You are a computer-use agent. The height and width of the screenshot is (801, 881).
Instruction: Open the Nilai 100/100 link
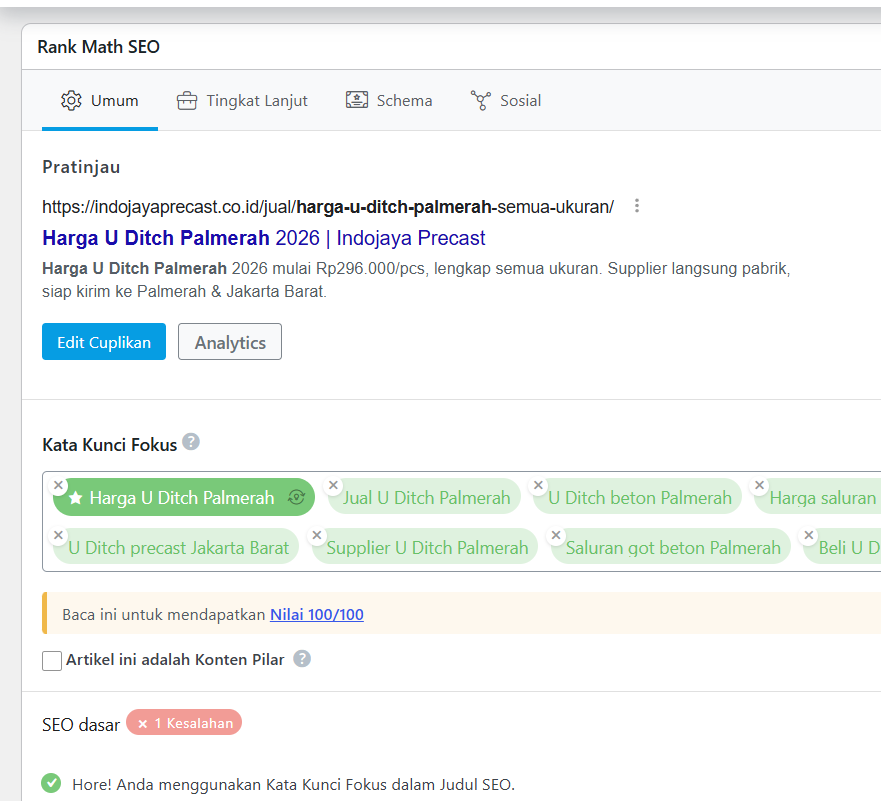point(317,615)
